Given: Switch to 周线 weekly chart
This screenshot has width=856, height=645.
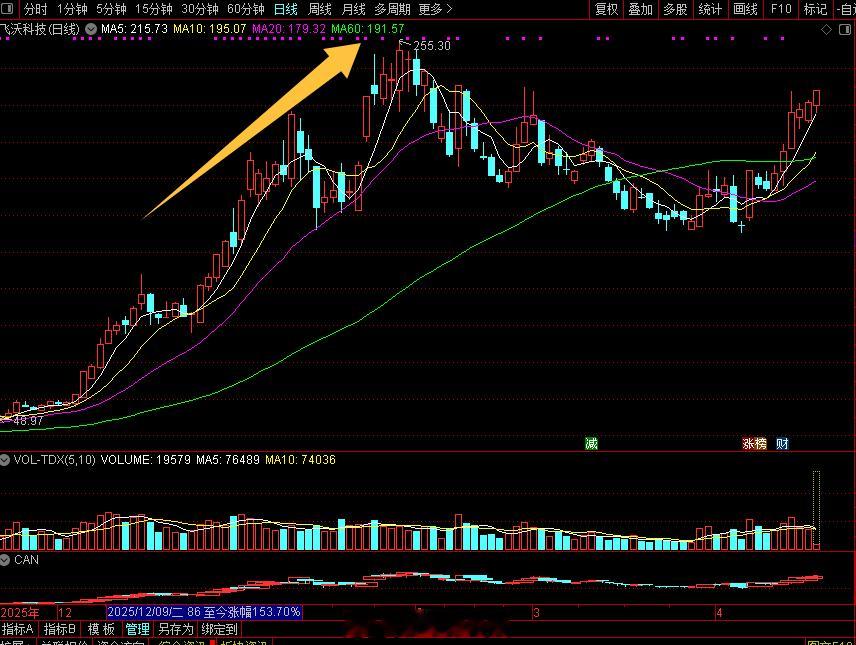Looking at the screenshot, I should point(320,9).
